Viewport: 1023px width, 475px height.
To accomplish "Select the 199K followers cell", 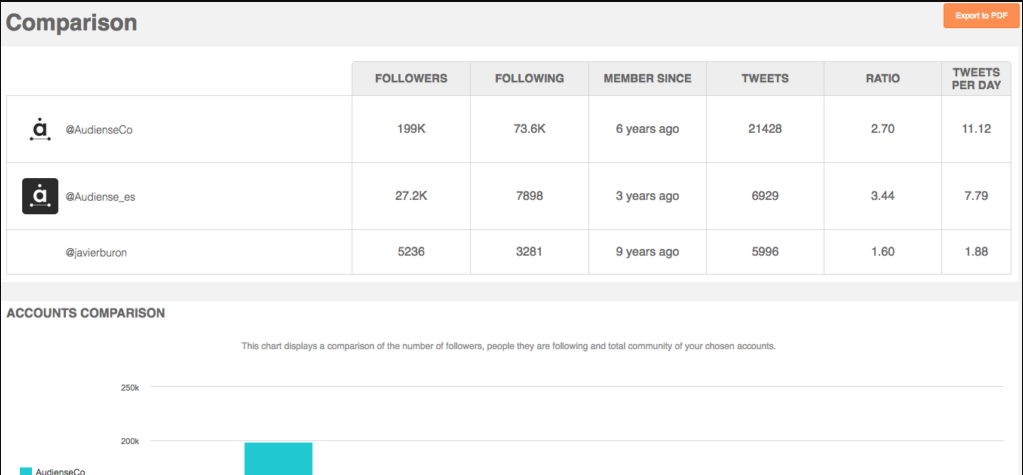I will [x=411, y=129].
